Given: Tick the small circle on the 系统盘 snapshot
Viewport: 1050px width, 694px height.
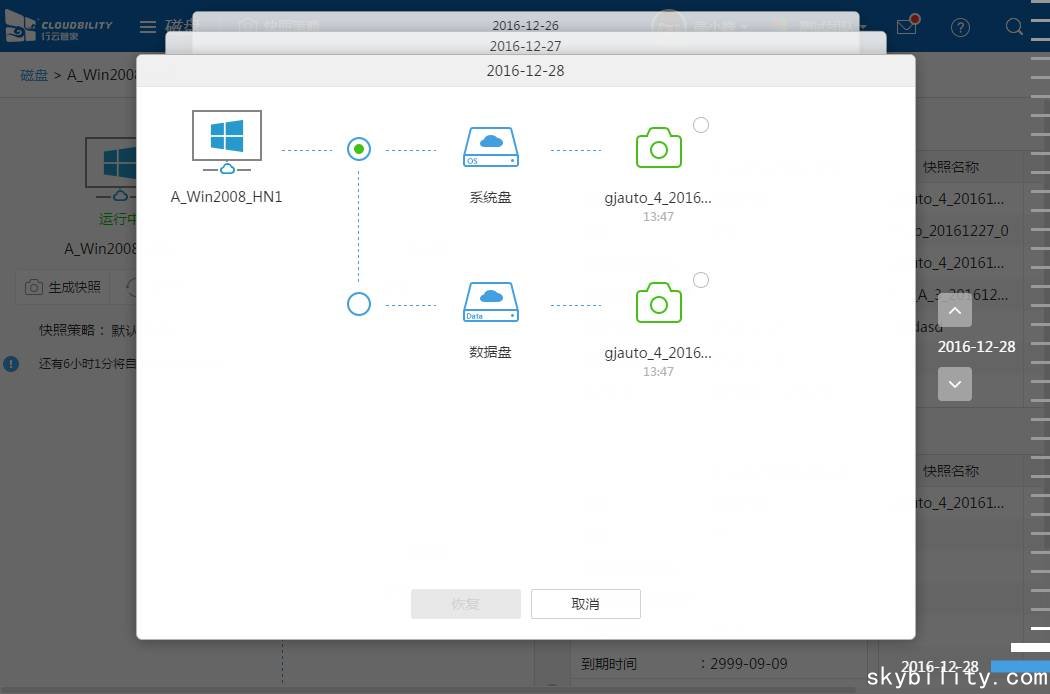Looking at the screenshot, I should [x=700, y=125].
